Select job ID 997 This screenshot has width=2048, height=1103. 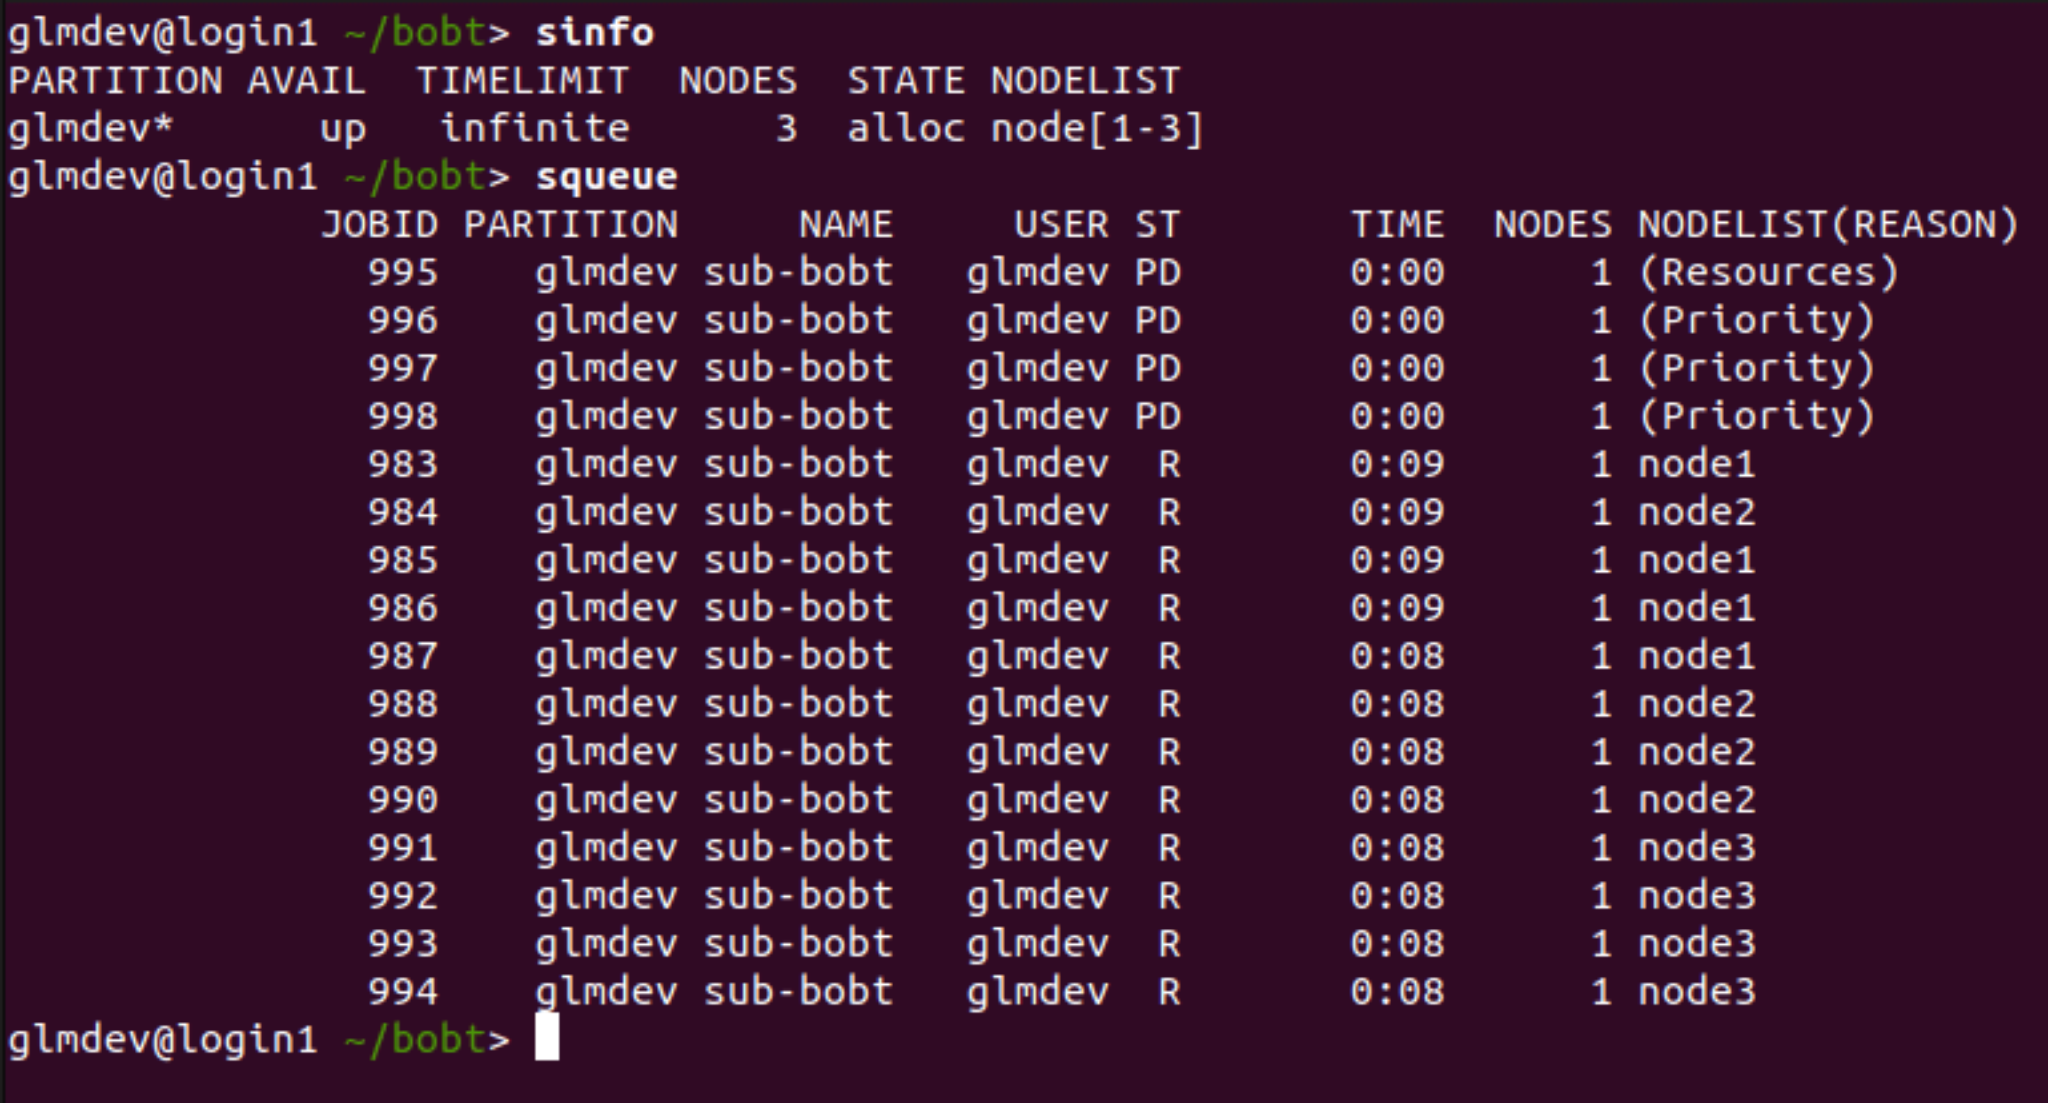(403, 368)
